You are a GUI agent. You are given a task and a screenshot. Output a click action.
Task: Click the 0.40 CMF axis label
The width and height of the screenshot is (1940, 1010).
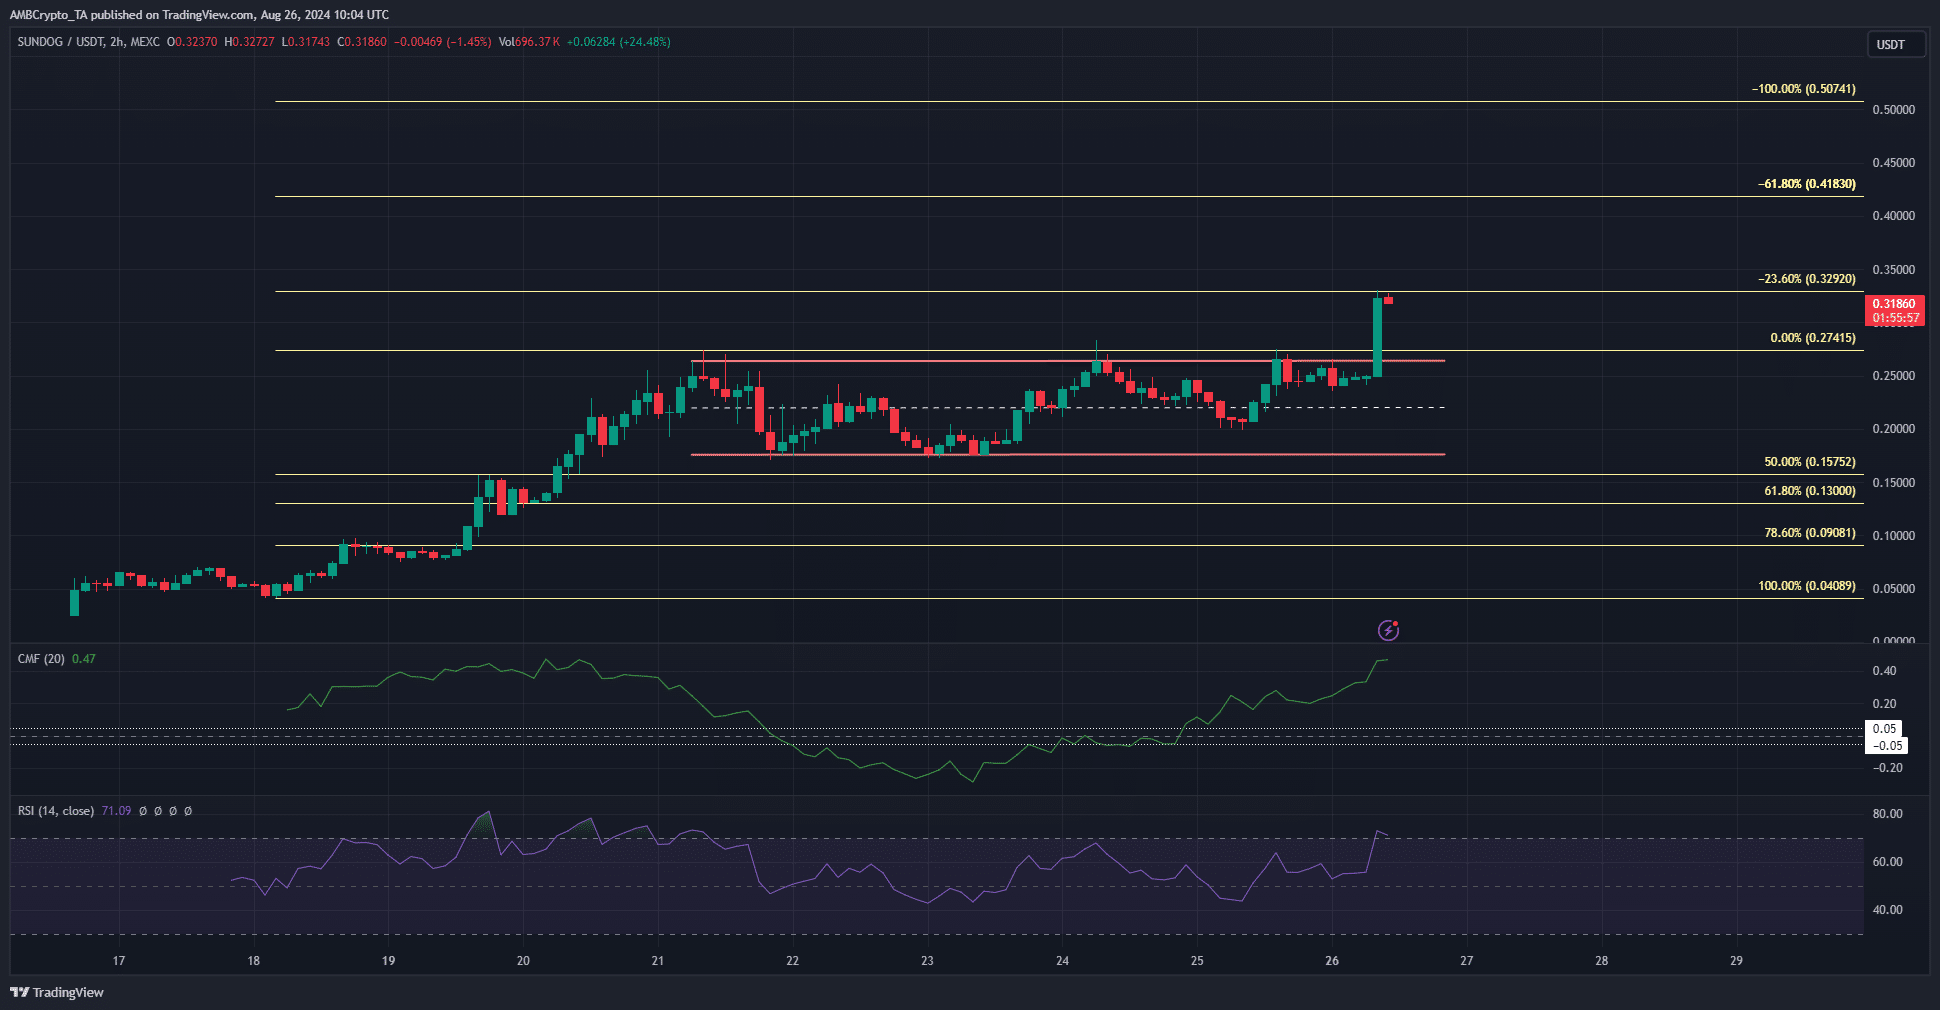pyautogui.click(x=1884, y=671)
